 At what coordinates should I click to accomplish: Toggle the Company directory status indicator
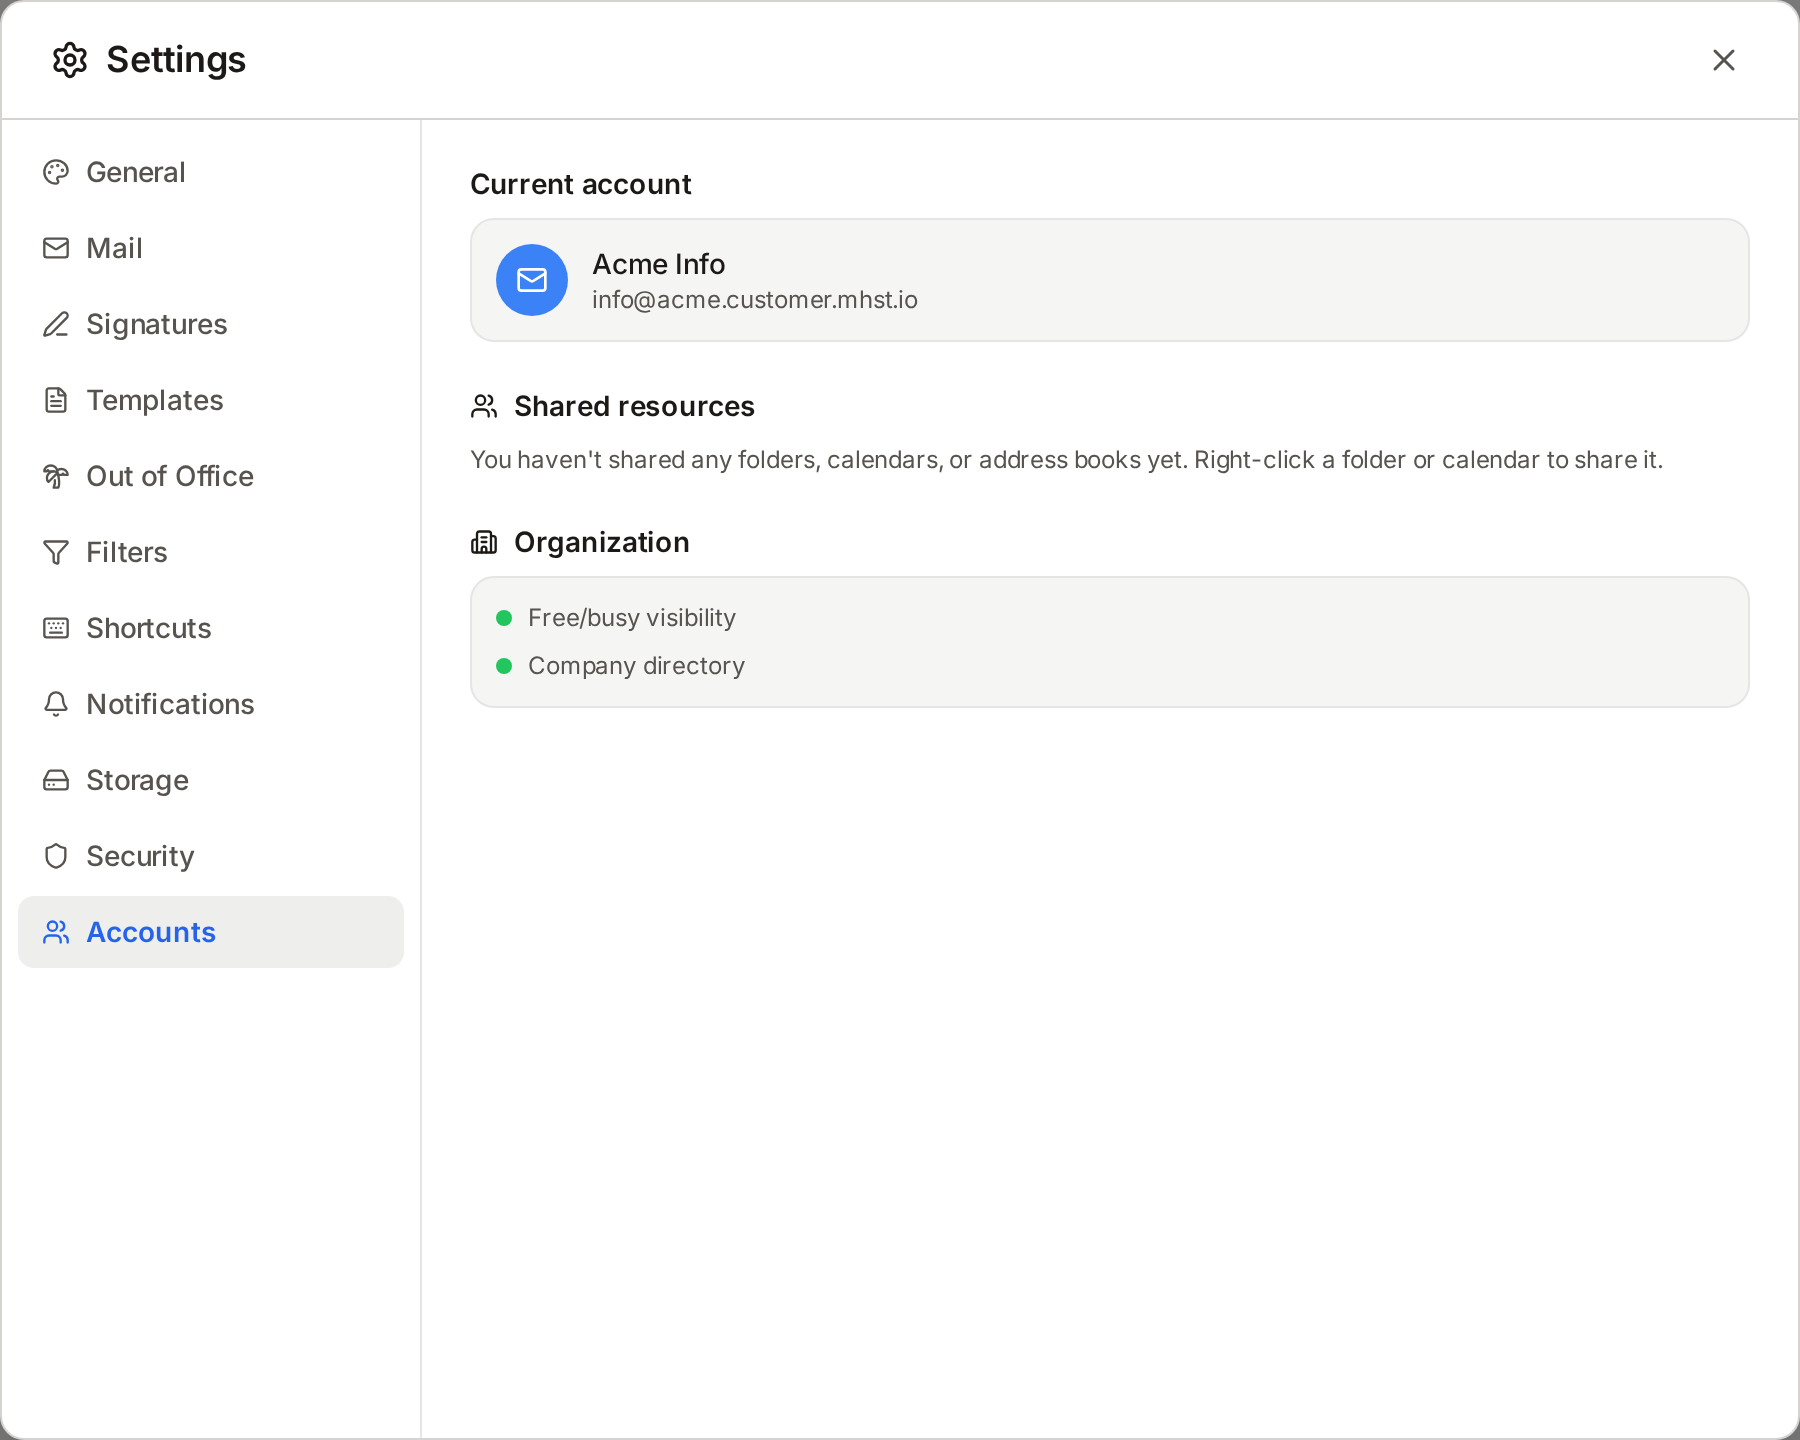(x=504, y=665)
